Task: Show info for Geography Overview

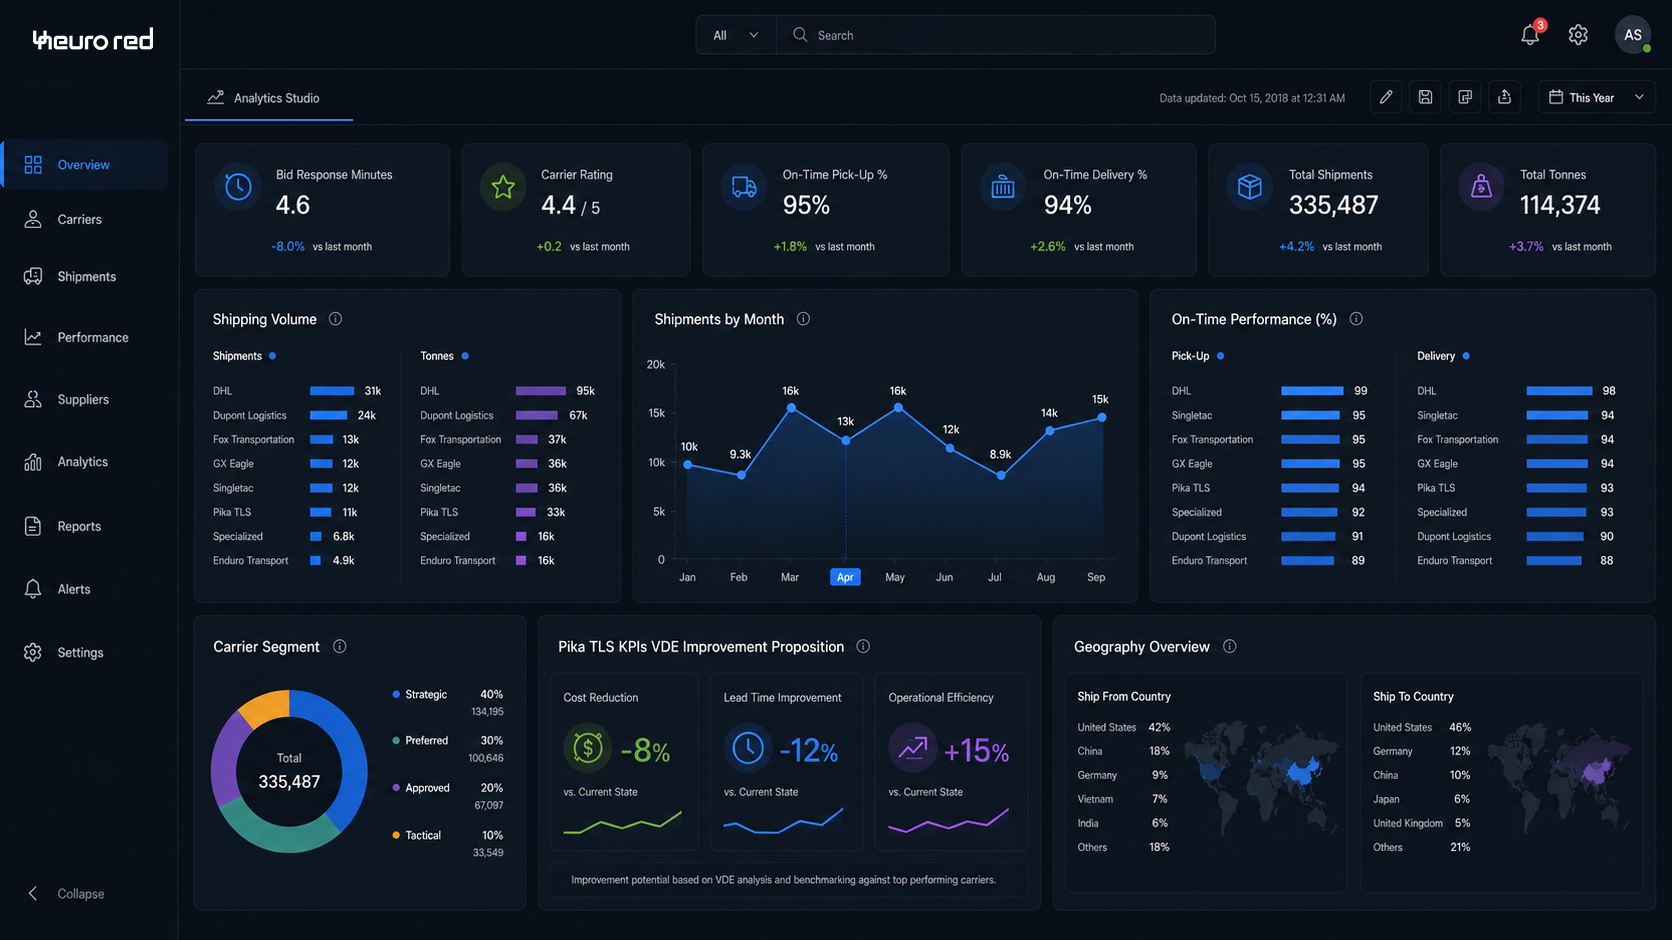Action: pyautogui.click(x=1230, y=646)
